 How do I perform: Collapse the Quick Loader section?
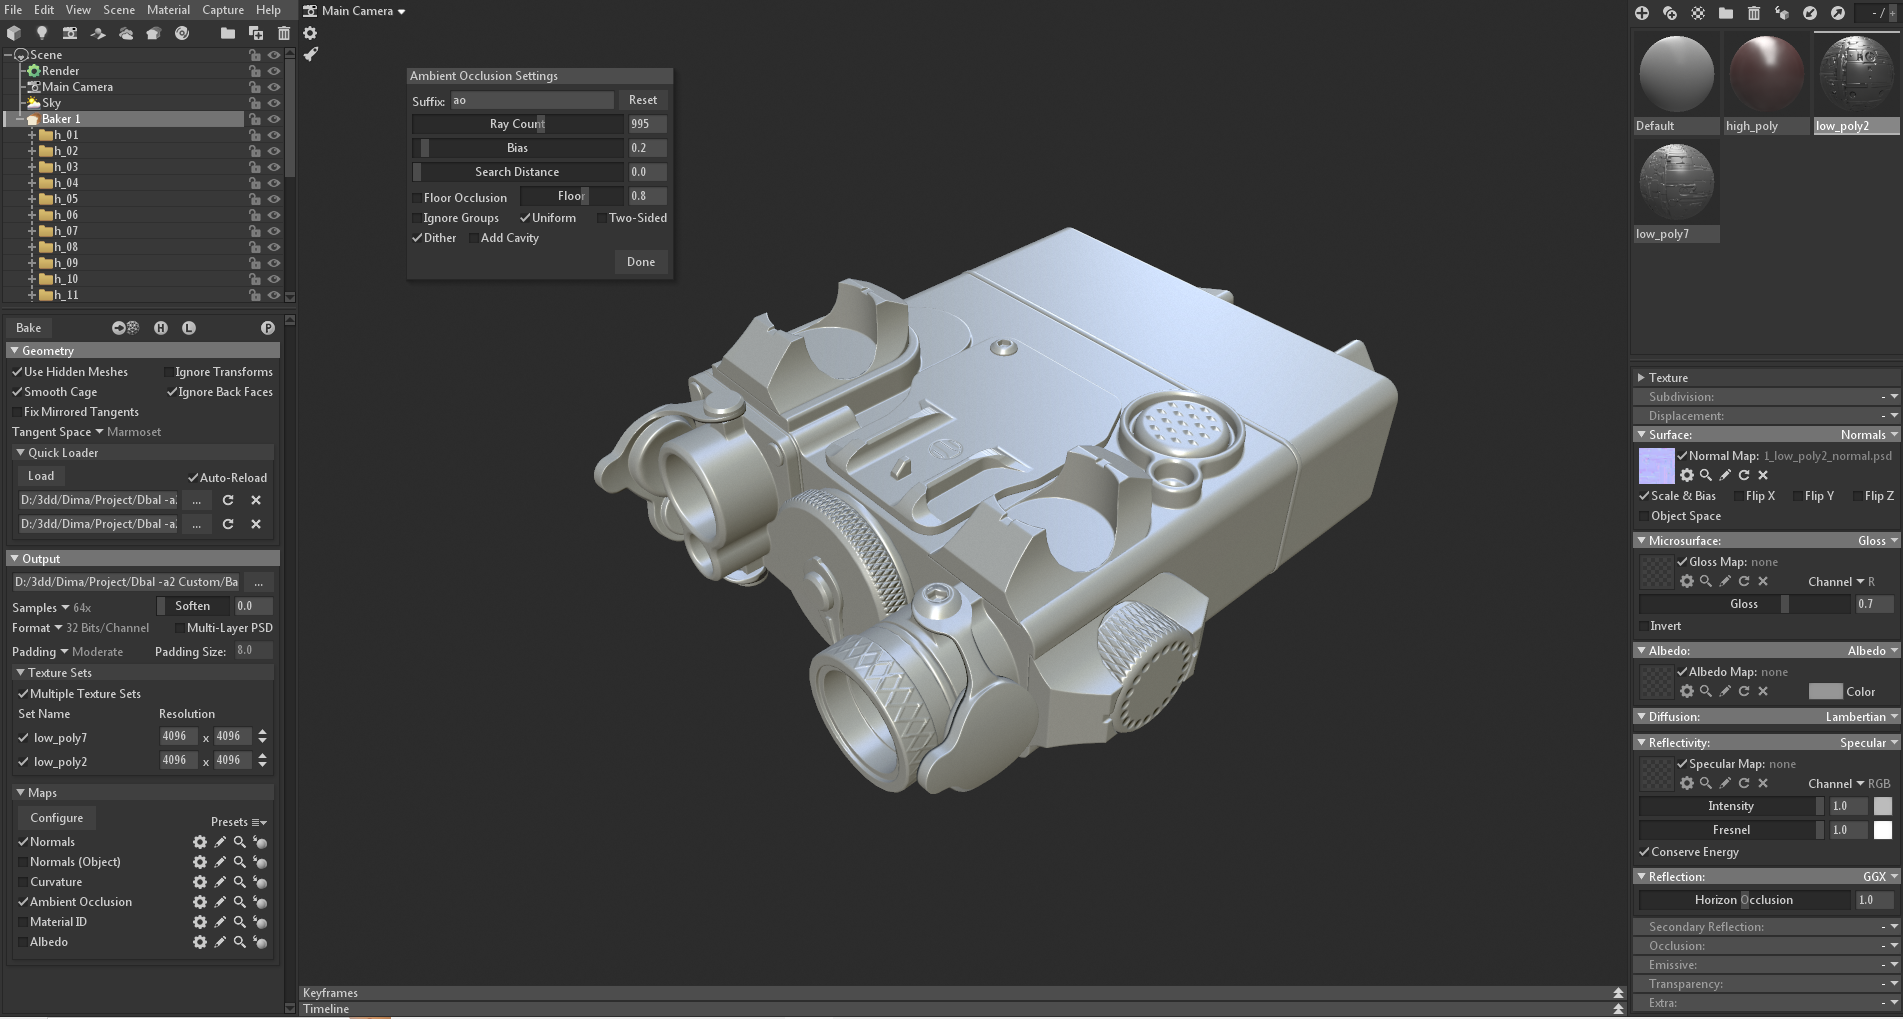[x=20, y=453]
